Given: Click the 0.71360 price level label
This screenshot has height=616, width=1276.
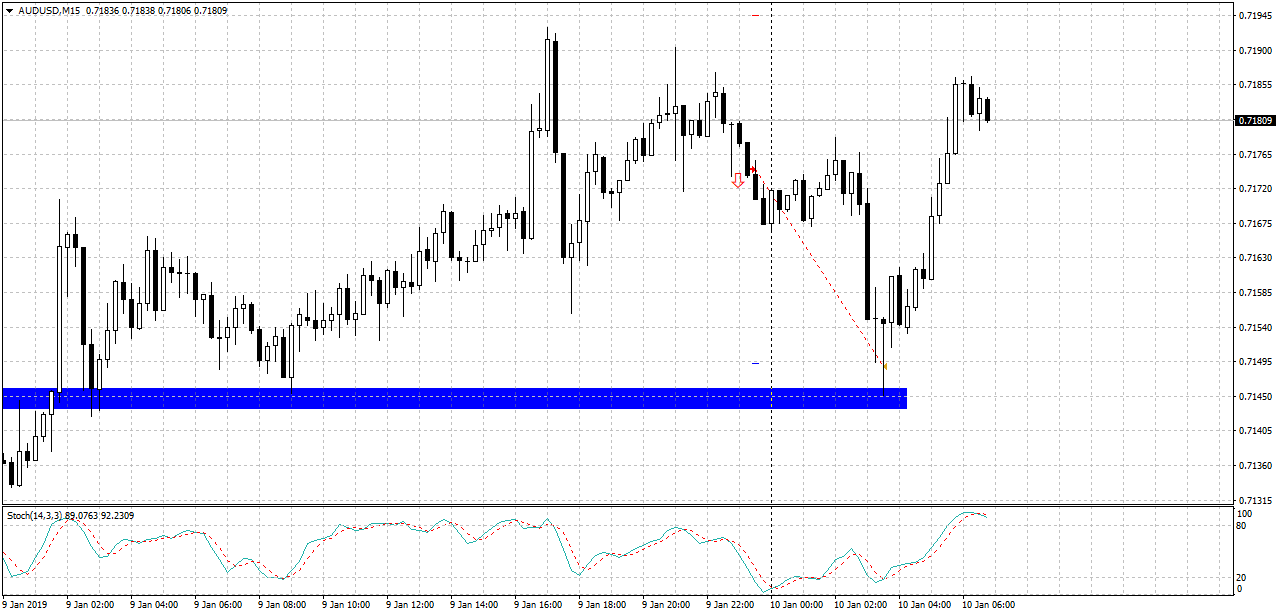Looking at the screenshot, I should (x=1256, y=466).
